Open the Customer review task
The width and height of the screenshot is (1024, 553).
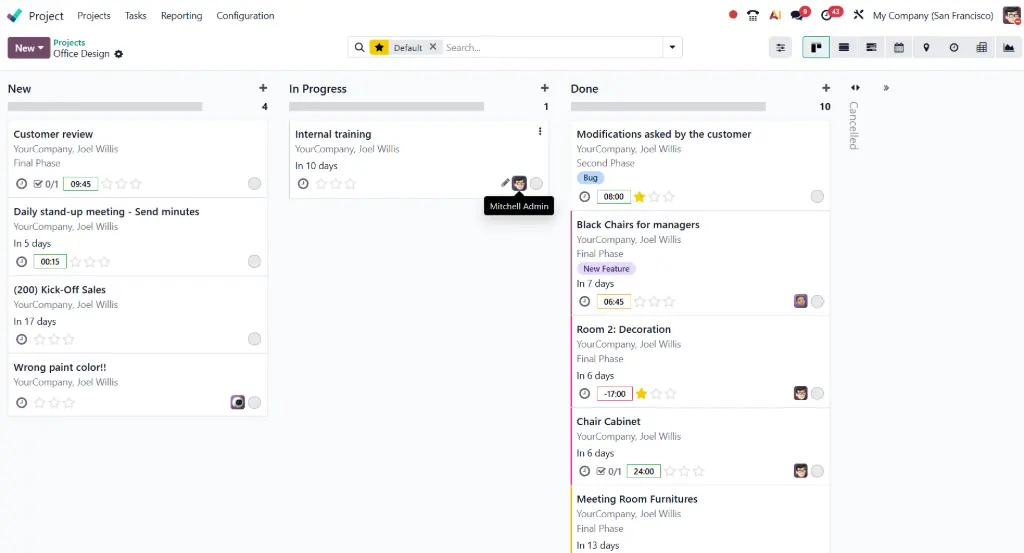54,134
